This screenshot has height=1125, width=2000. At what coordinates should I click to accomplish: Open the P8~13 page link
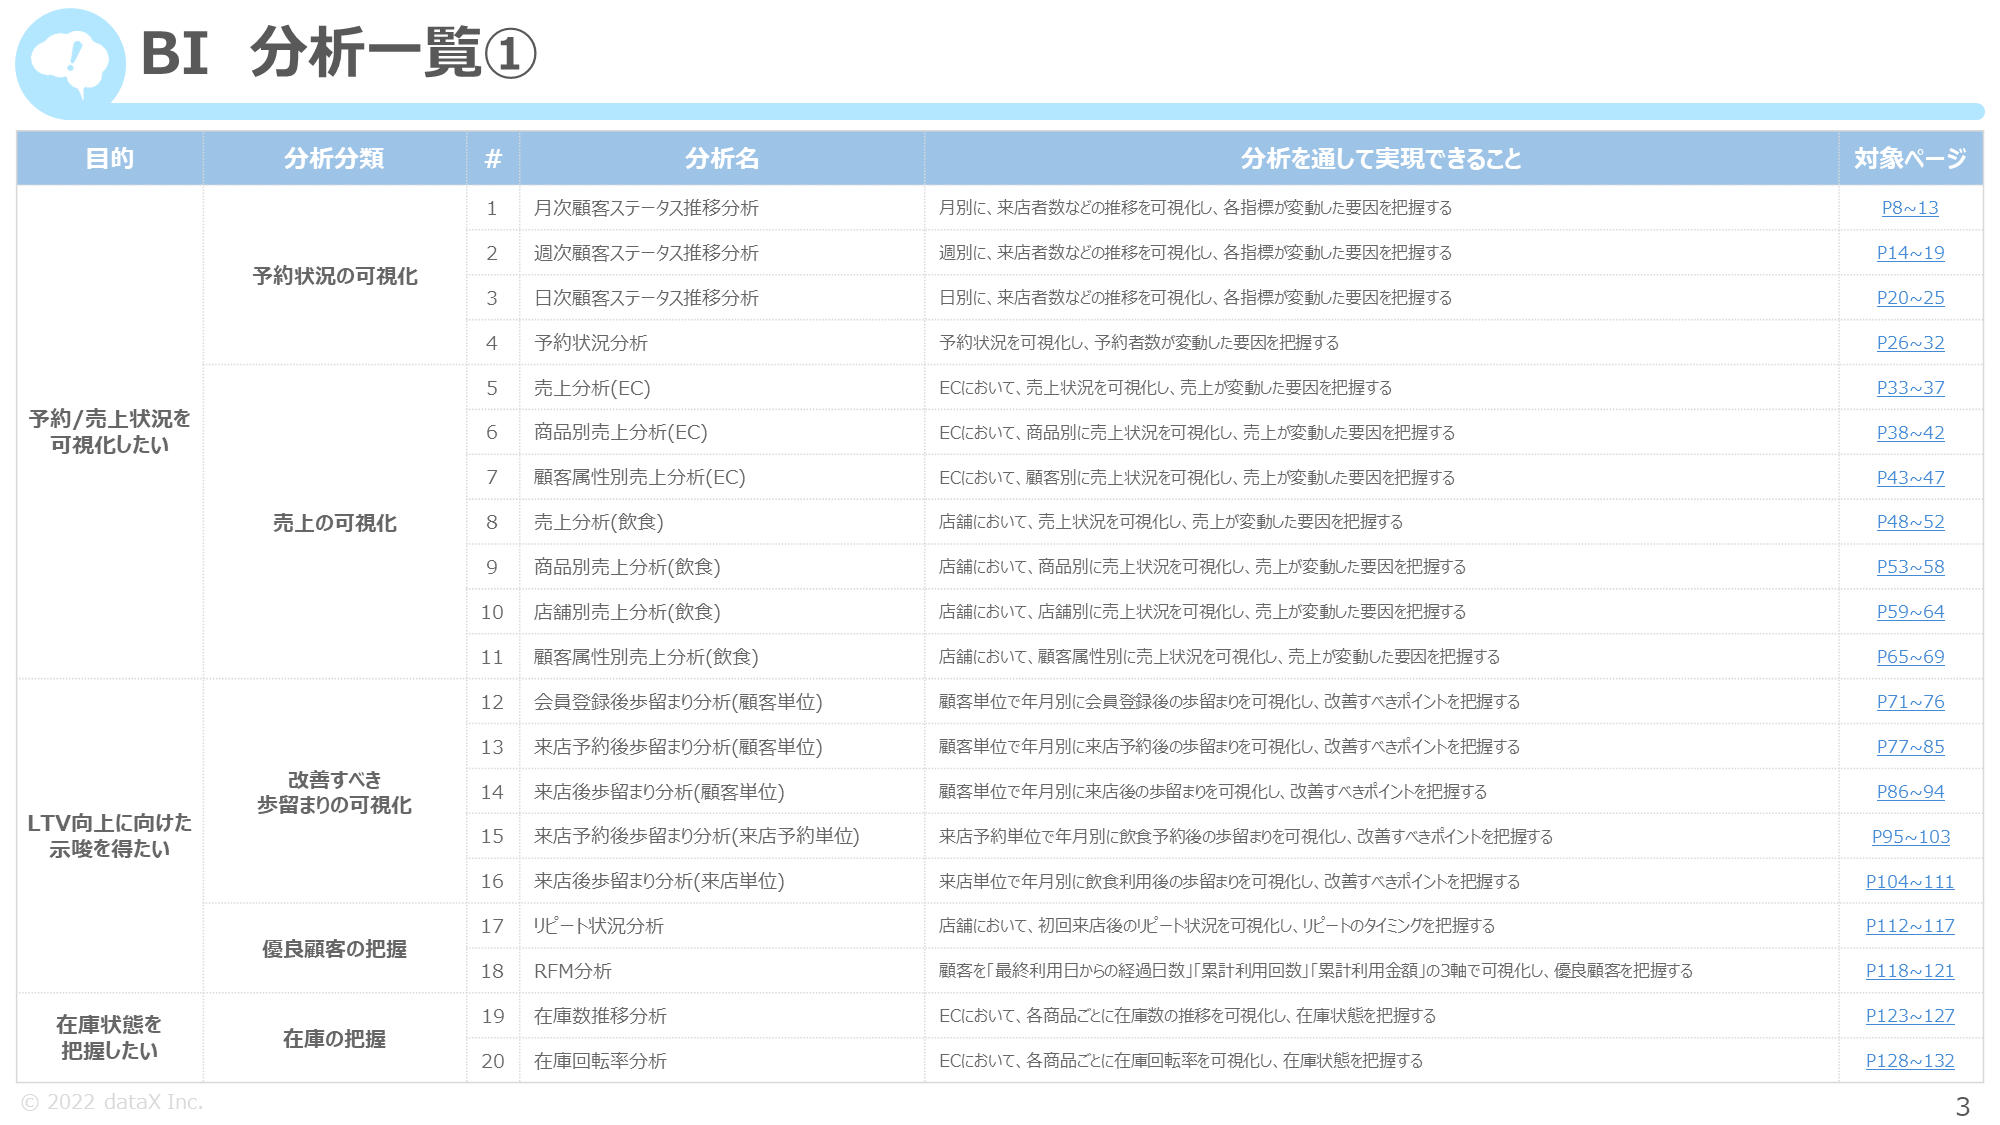pos(1910,208)
